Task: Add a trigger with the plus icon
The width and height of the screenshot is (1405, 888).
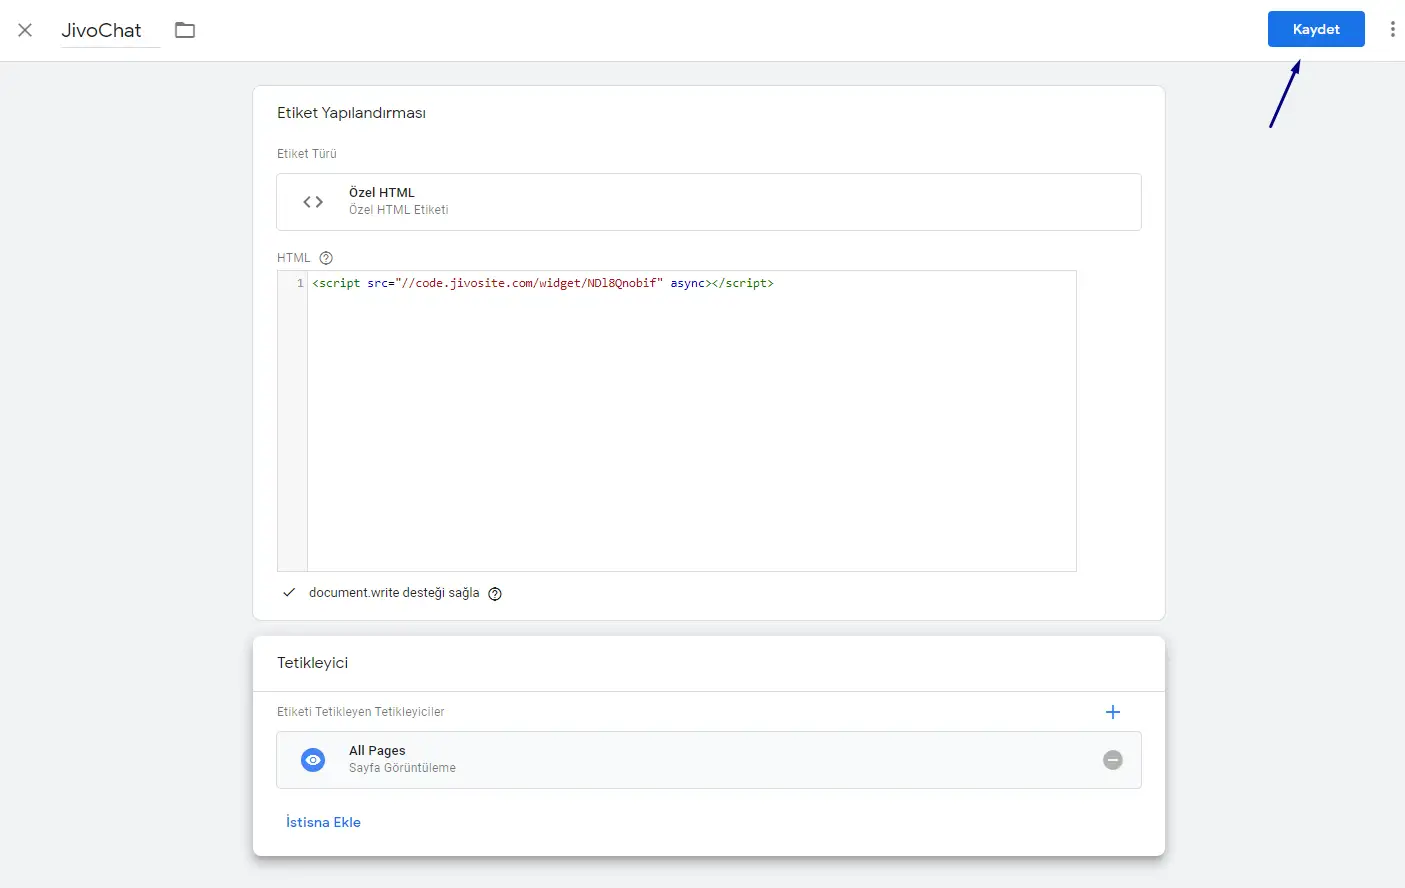Action: tap(1112, 712)
